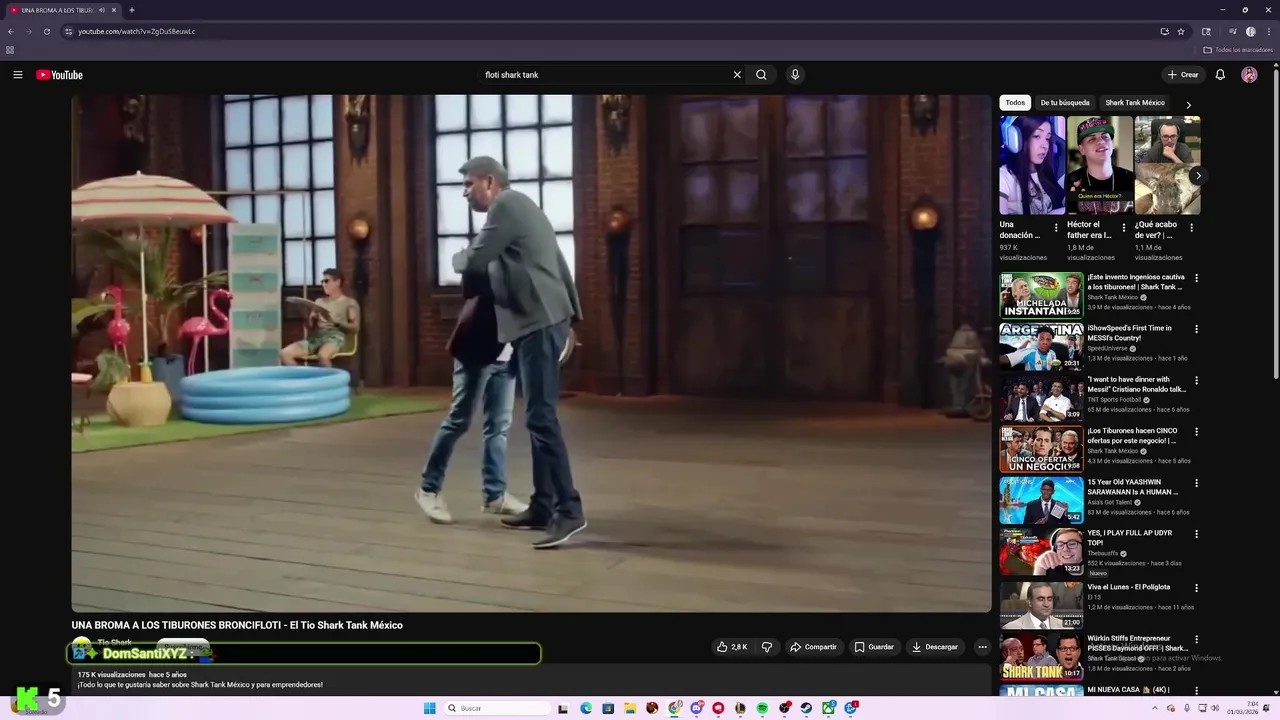The height and width of the screenshot is (720, 1280).
Task: Open 'YES, I PLAY FULL AP UDYR TOP' video
Action: tap(1130, 538)
